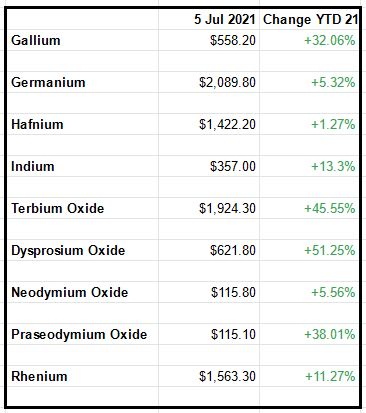Select the +5.56% Neodymium change cell

pyautogui.click(x=309, y=292)
